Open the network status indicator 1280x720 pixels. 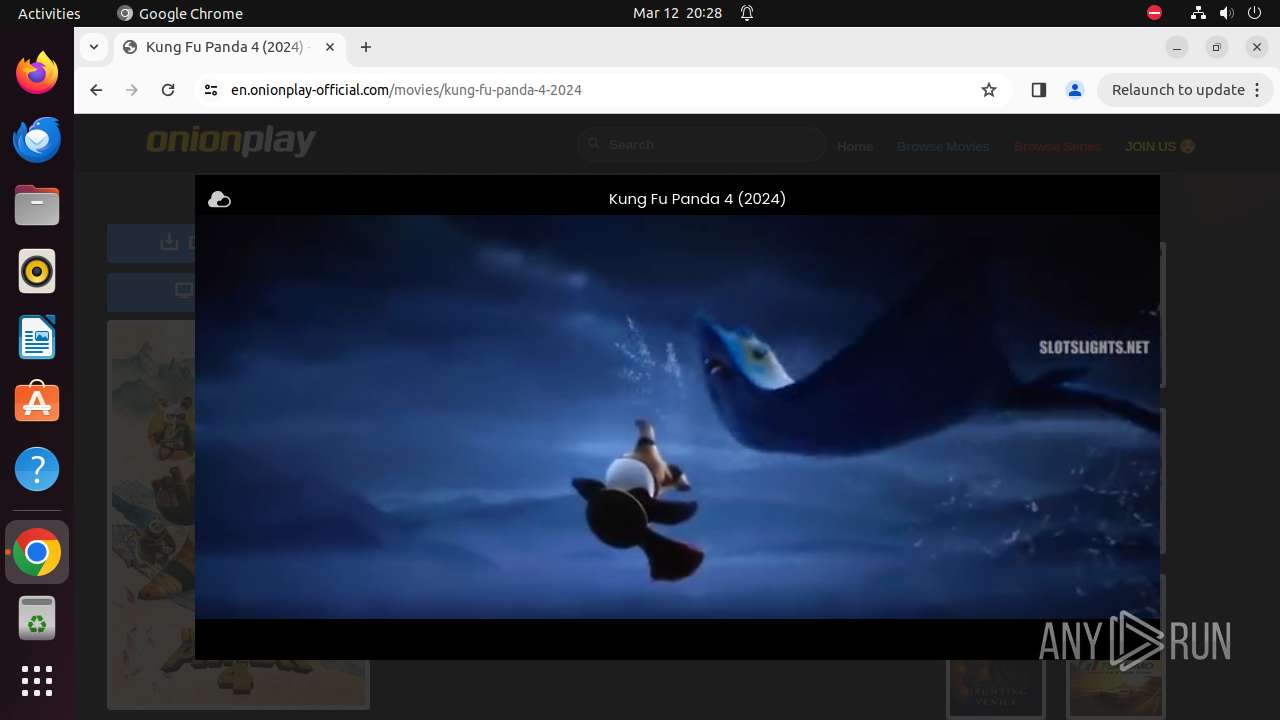1198,13
